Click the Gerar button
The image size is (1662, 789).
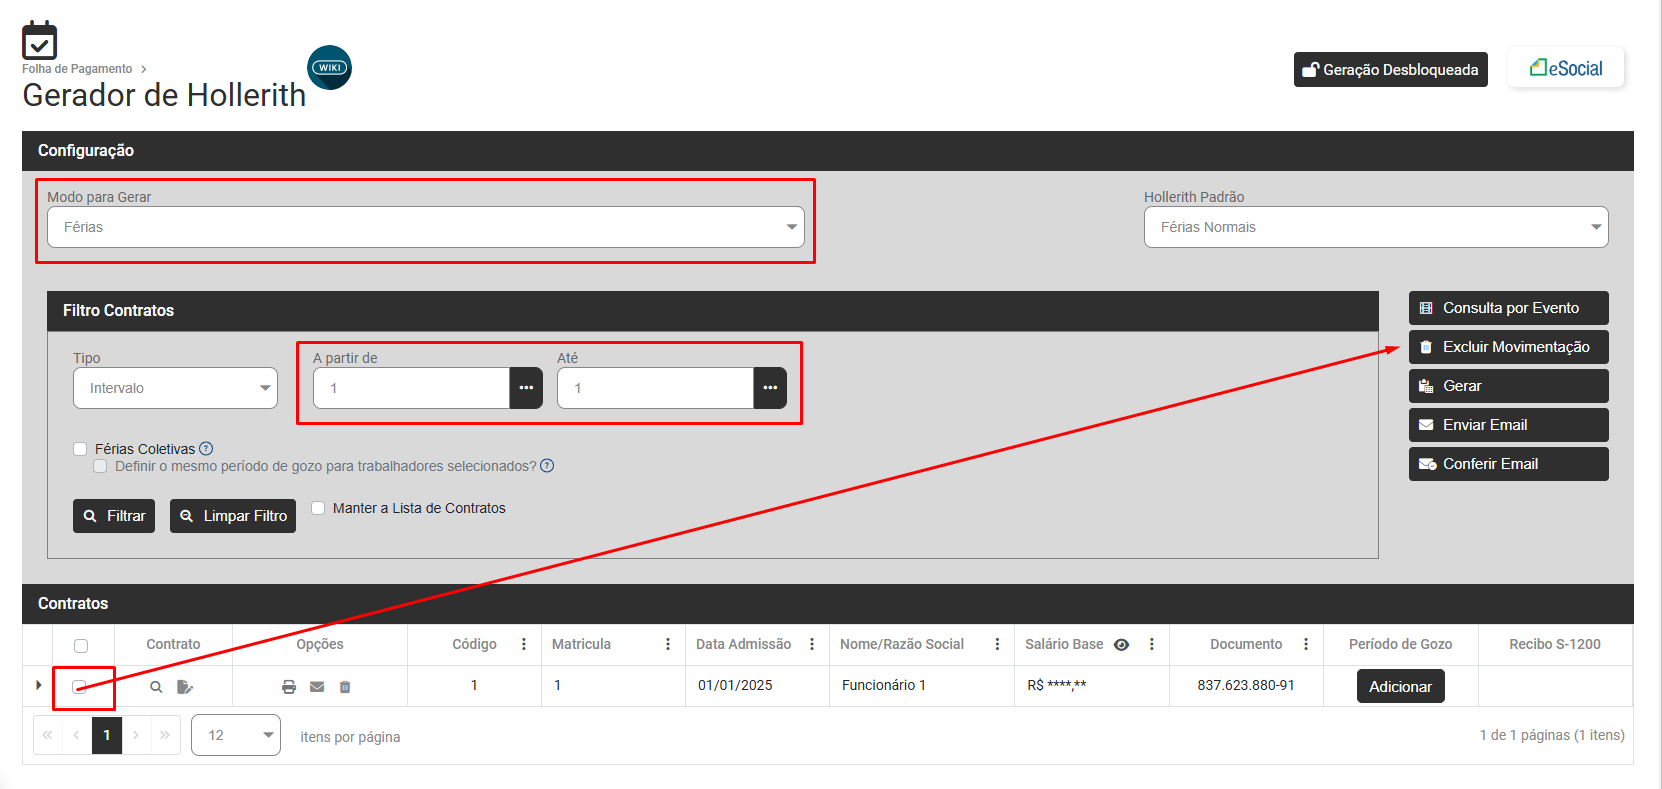pyautogui.click(x=1508, y=386)
